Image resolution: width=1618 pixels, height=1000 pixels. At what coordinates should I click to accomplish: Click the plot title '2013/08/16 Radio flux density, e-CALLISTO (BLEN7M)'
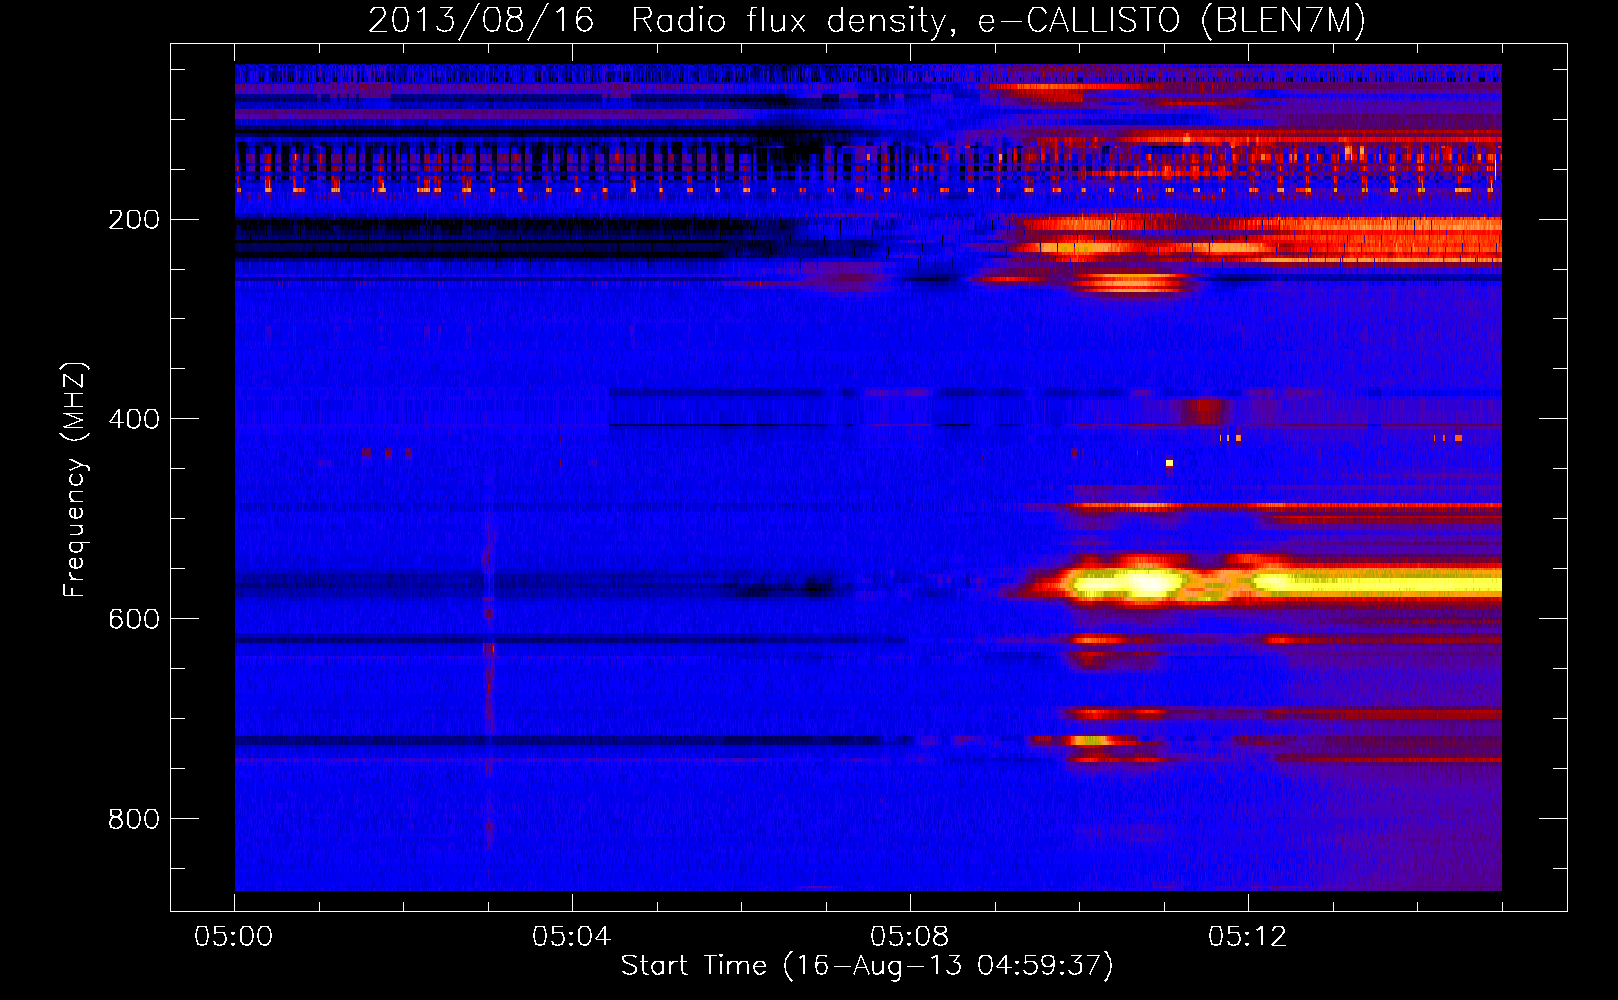tap(867, 20)
